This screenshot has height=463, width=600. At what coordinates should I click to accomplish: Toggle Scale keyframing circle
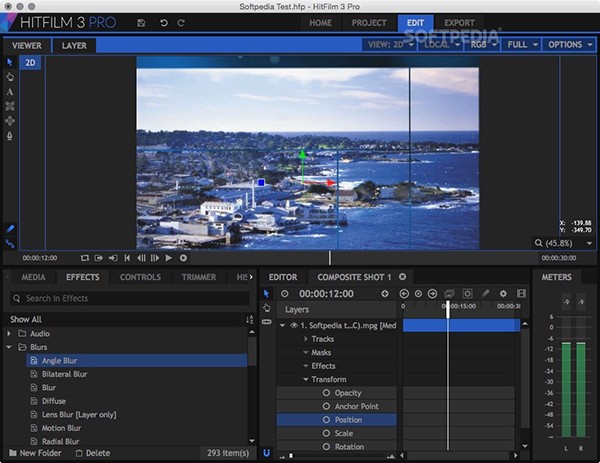[x=326, y=433]
